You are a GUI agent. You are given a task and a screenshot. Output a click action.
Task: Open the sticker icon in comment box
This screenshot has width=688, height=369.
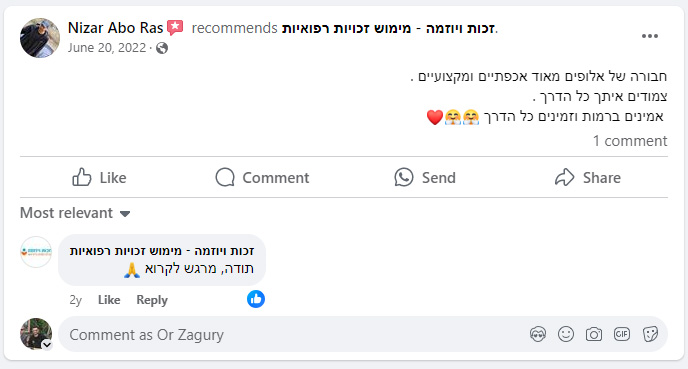[x=650, y=334]
